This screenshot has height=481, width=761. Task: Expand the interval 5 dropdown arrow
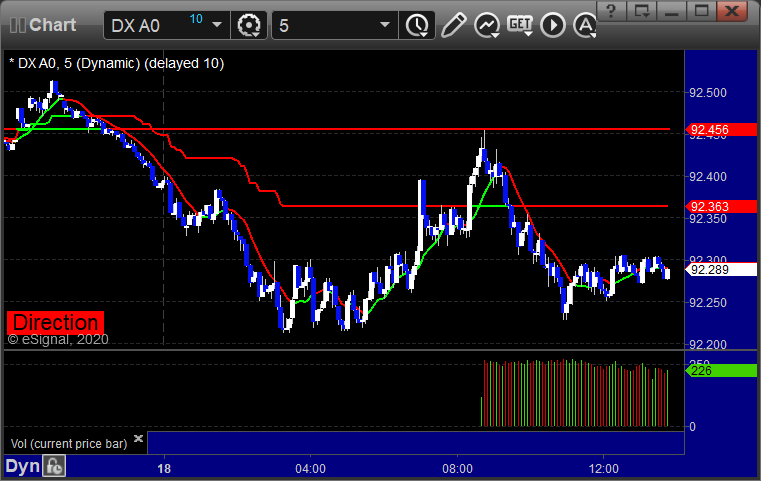(385, 25)
